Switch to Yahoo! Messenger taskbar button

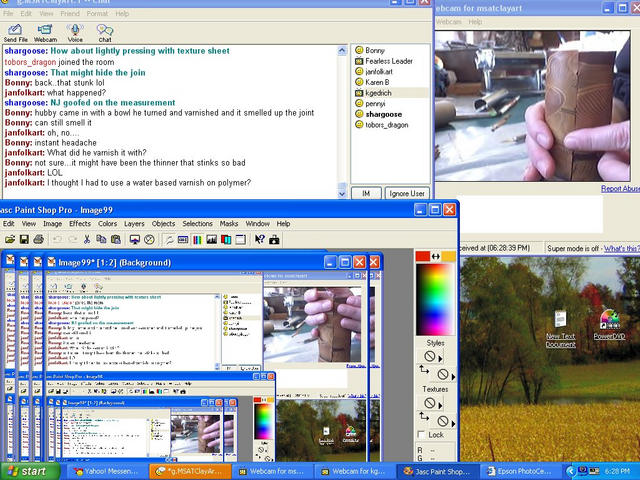pos(105,471)
